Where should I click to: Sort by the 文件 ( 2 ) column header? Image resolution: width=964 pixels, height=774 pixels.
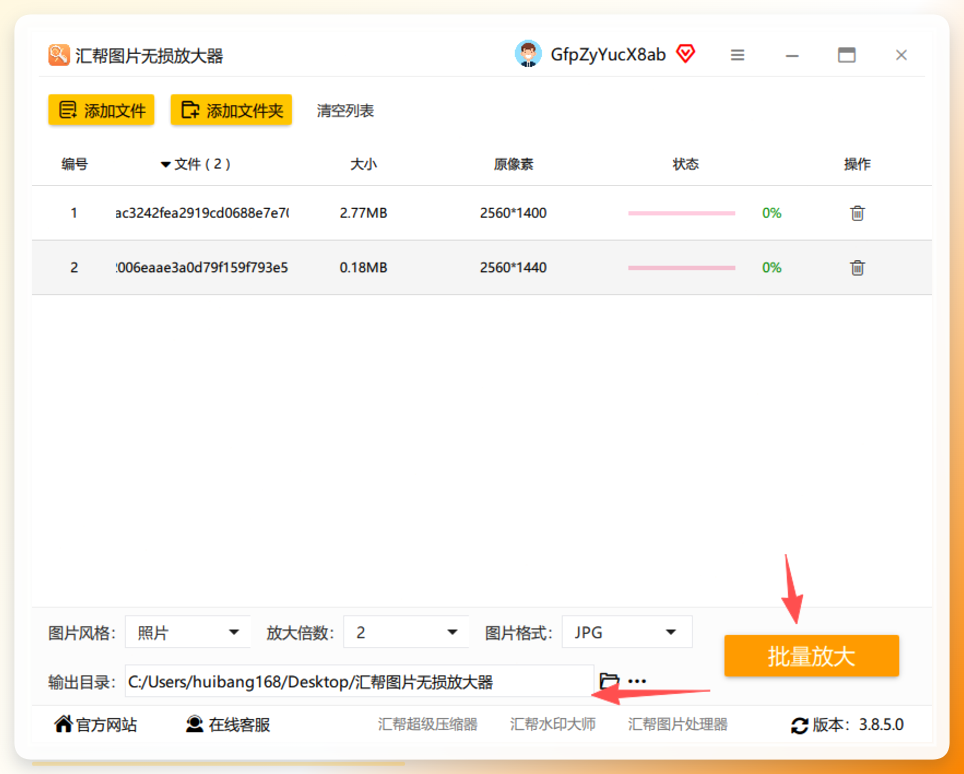(196, 164)
